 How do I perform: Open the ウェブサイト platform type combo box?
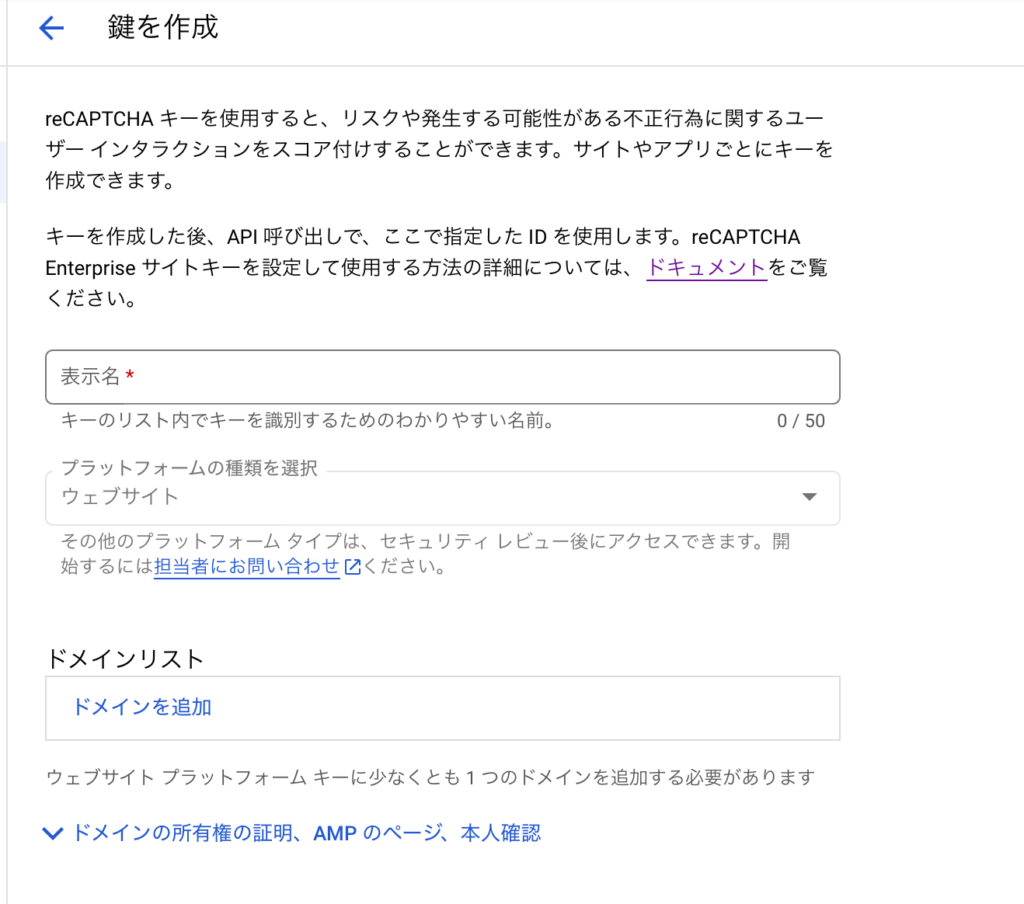pyautogui.click(x=420, y=497)
